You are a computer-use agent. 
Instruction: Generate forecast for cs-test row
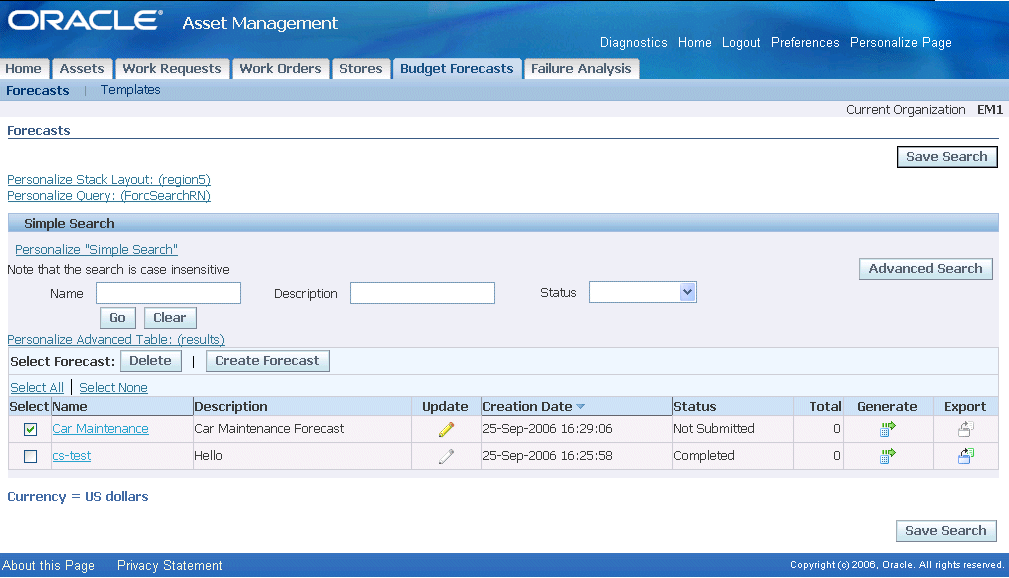(x=888, y=456)
